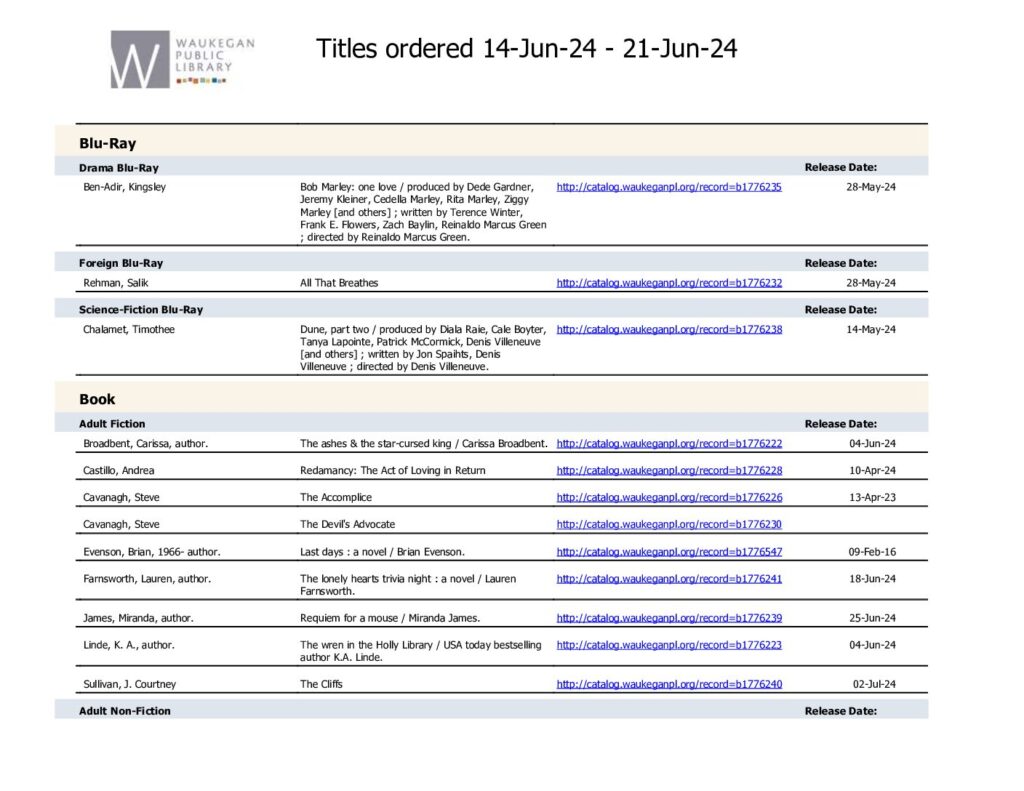Image resolution: width=1024 pixels, height=791 pixels.
Task: Open the catalog link for Bob Marley: One Love
Action: point(669,187)
